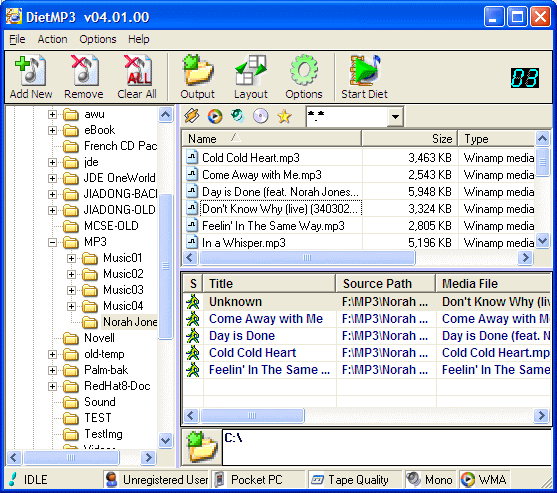Expand the old-temp folder node

point(52,354)
